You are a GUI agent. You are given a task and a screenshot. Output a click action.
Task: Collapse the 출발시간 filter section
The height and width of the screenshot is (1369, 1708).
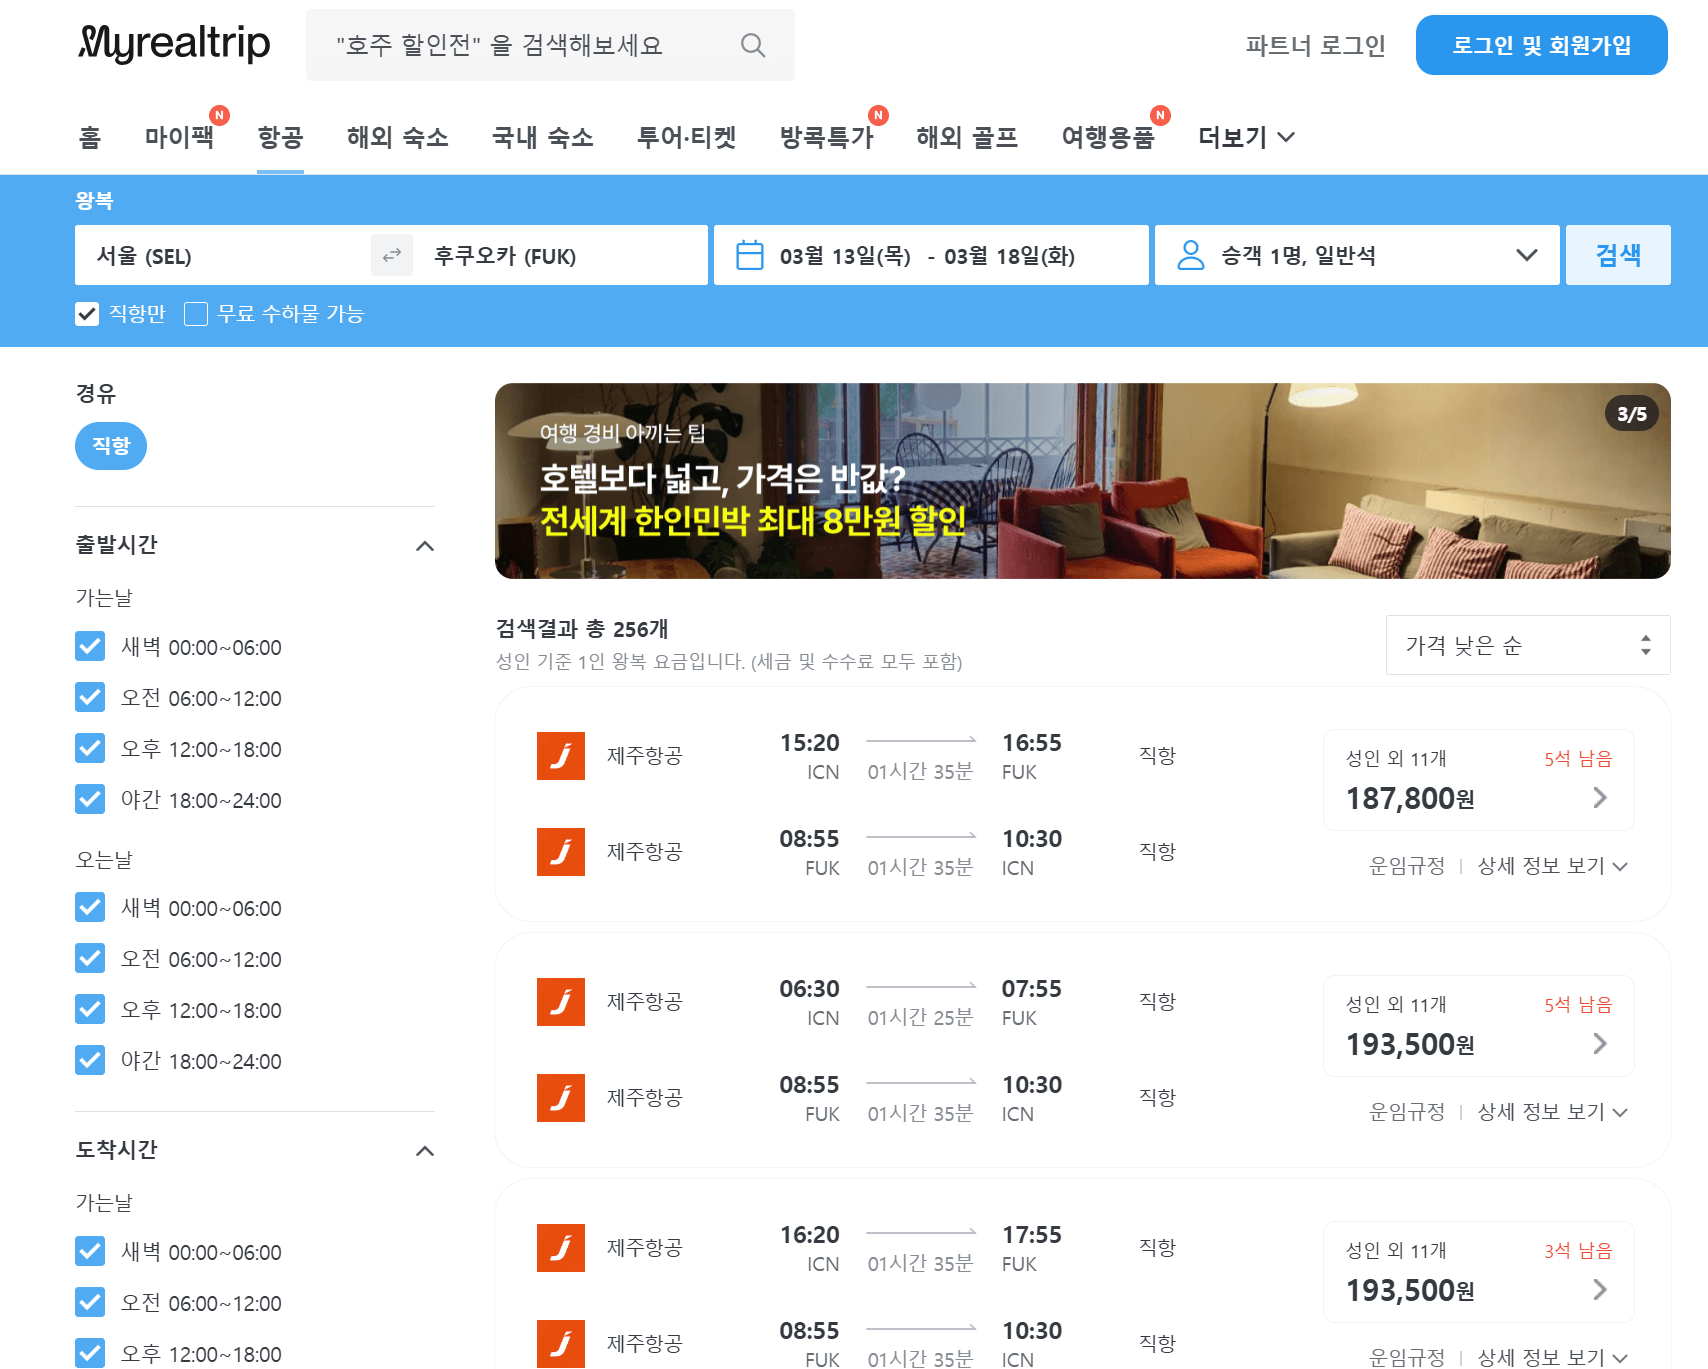tap(425, 545)
